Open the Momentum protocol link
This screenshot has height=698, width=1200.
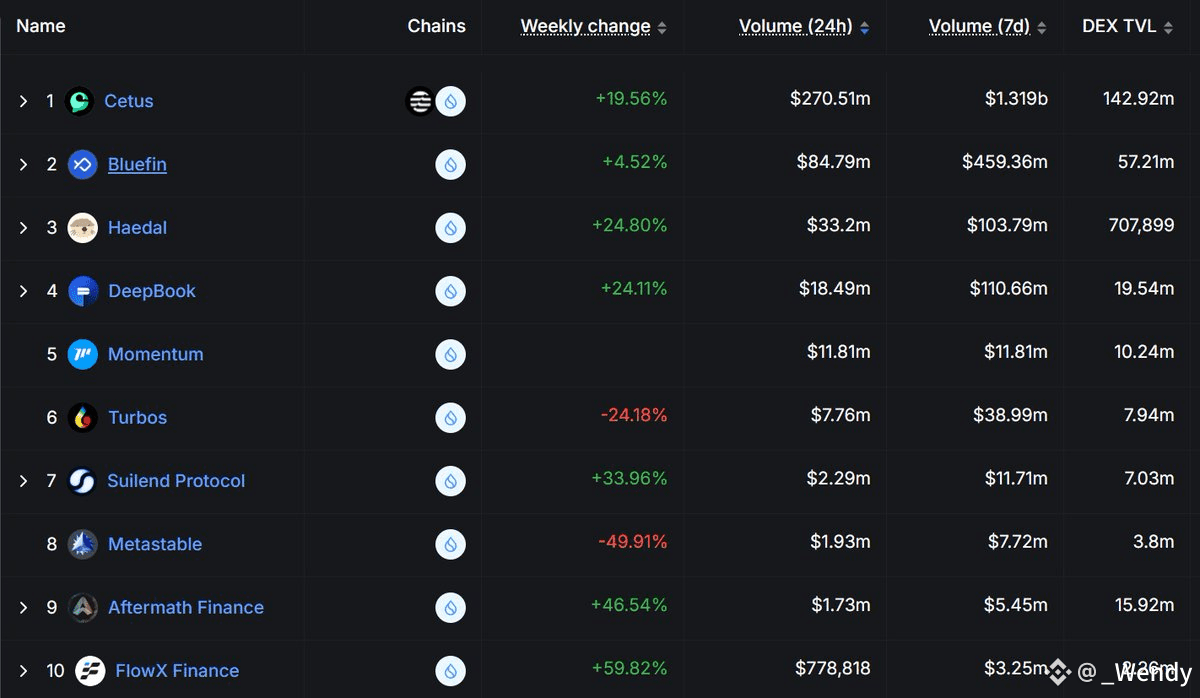(155, 354)
